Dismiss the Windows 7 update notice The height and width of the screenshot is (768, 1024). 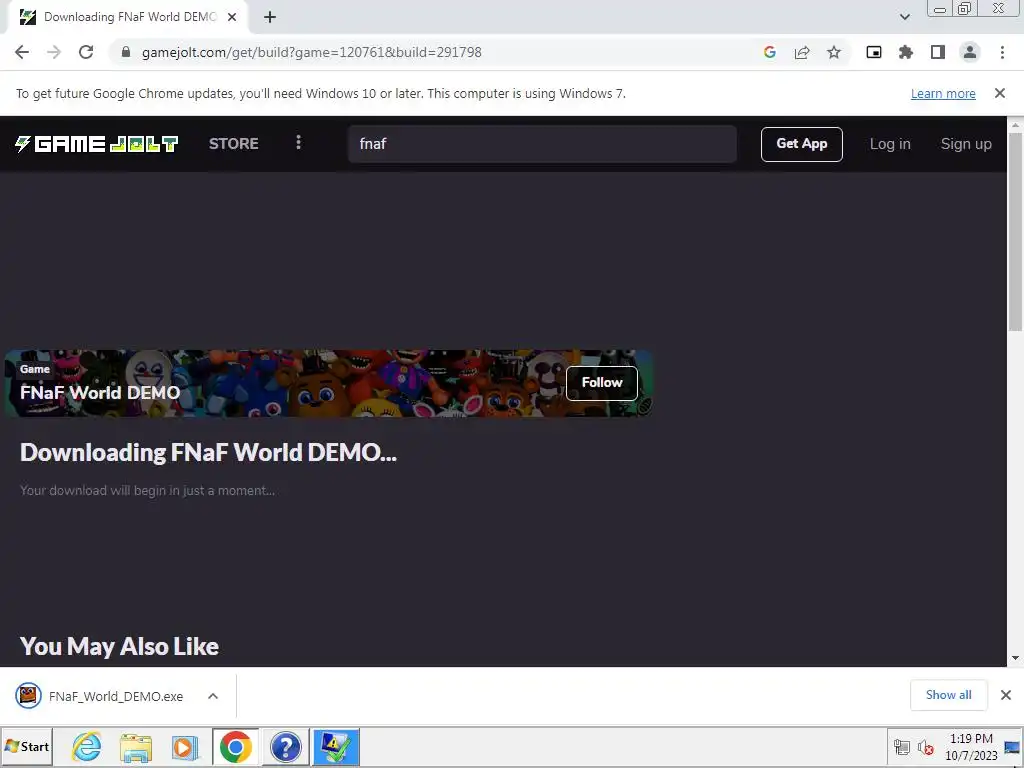pyautogui.click(x=1000, y=93)
